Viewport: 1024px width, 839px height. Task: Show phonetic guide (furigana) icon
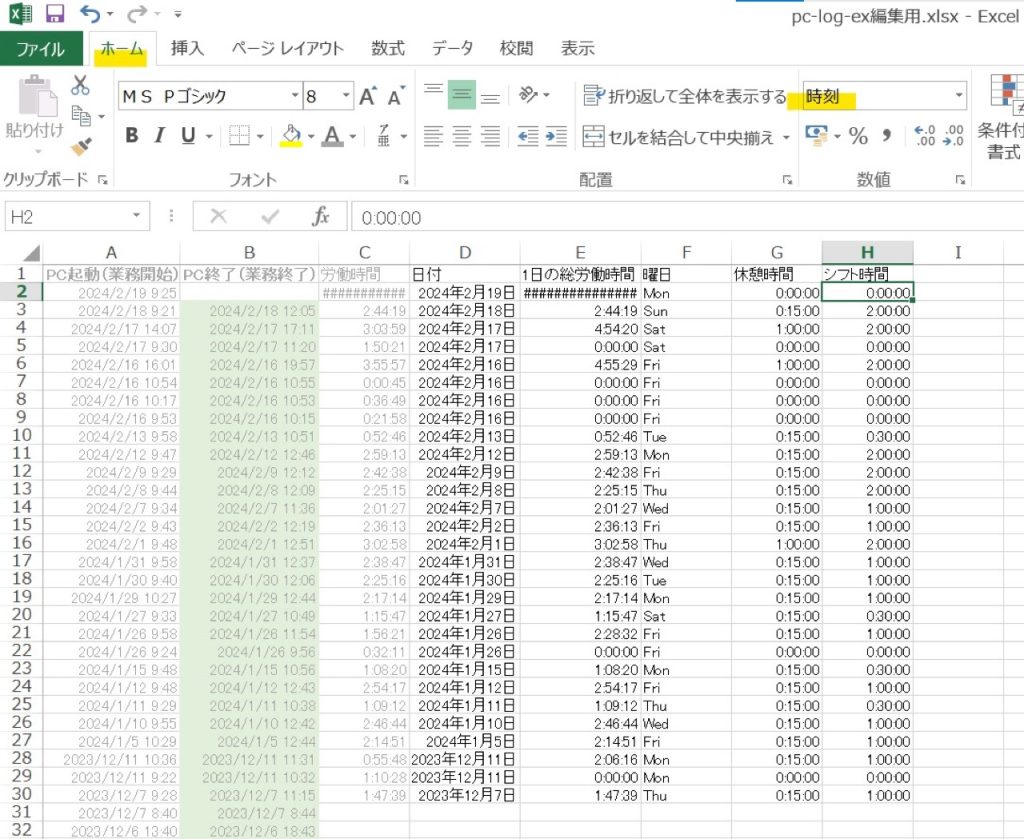385,136
